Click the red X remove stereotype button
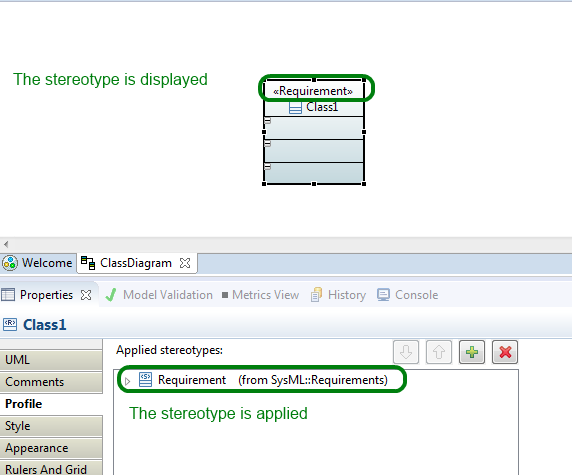The height and width of the screenshot is (475, 572). [x=505, y=352]
